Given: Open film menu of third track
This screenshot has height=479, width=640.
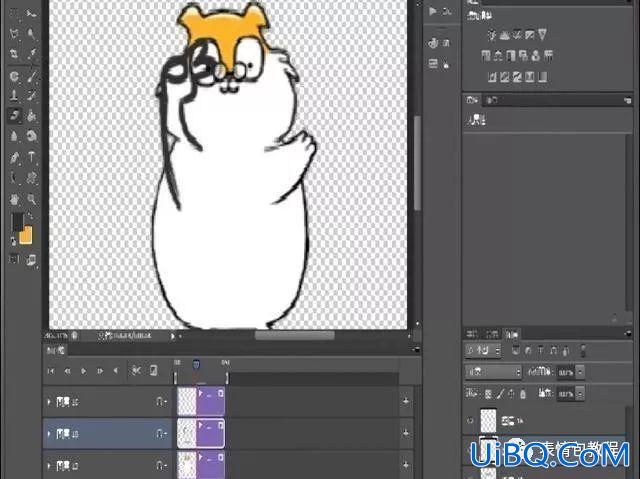Looking at the screenshot, I should point(161,465).
